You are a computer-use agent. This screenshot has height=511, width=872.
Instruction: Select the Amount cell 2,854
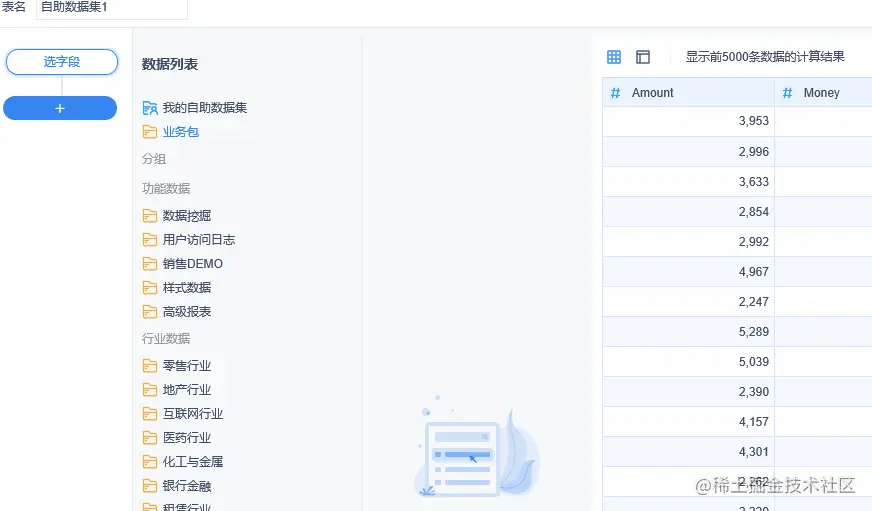coord(688,211)
